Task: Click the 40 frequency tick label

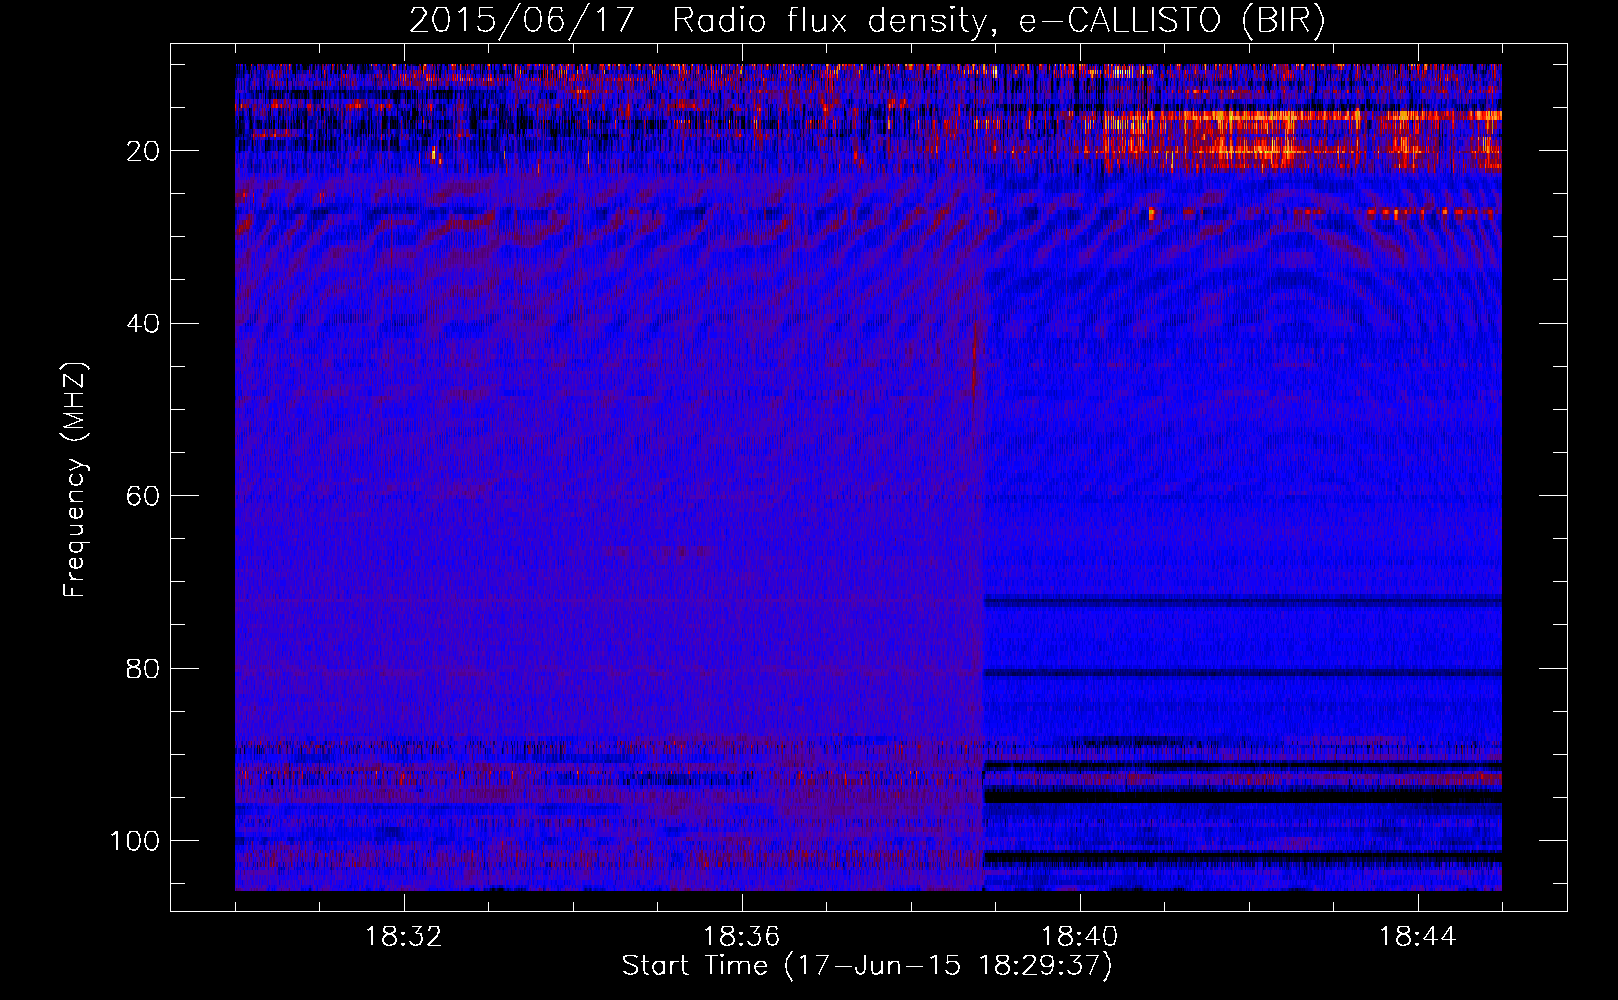Action: coord(144,323)
